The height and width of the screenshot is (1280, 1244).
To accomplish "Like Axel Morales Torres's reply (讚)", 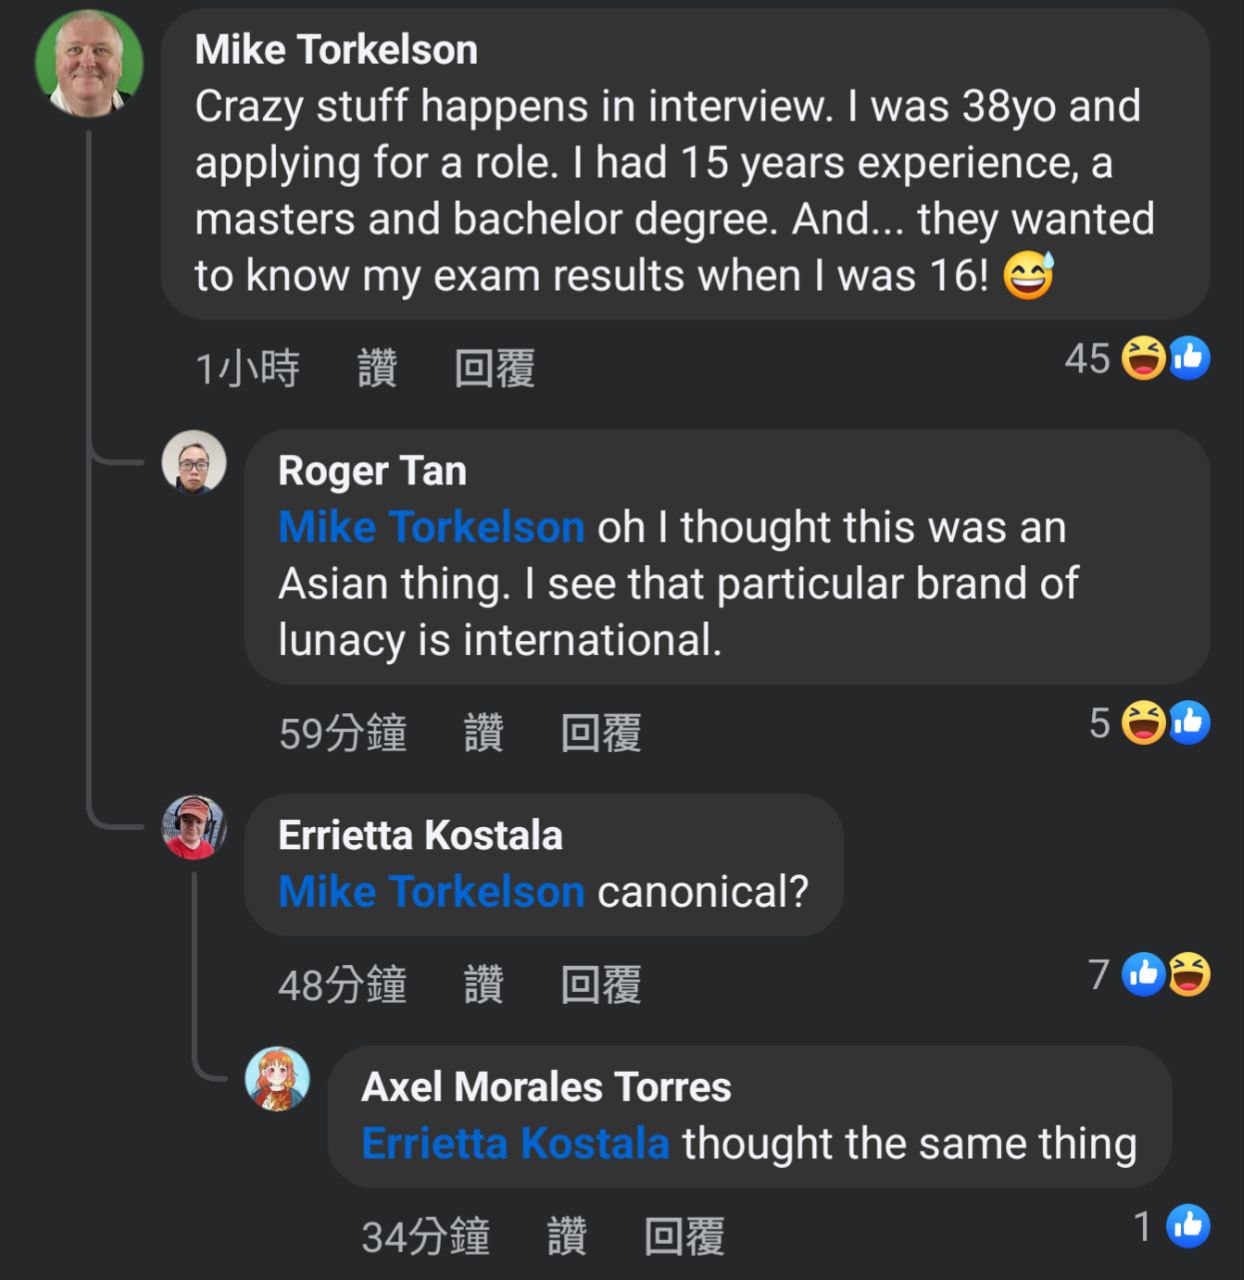I will [x=566, y=1237].
